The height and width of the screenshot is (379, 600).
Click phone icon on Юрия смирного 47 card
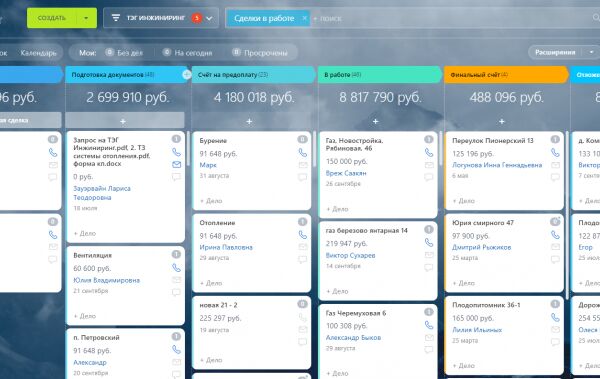[x=555, y=235]
